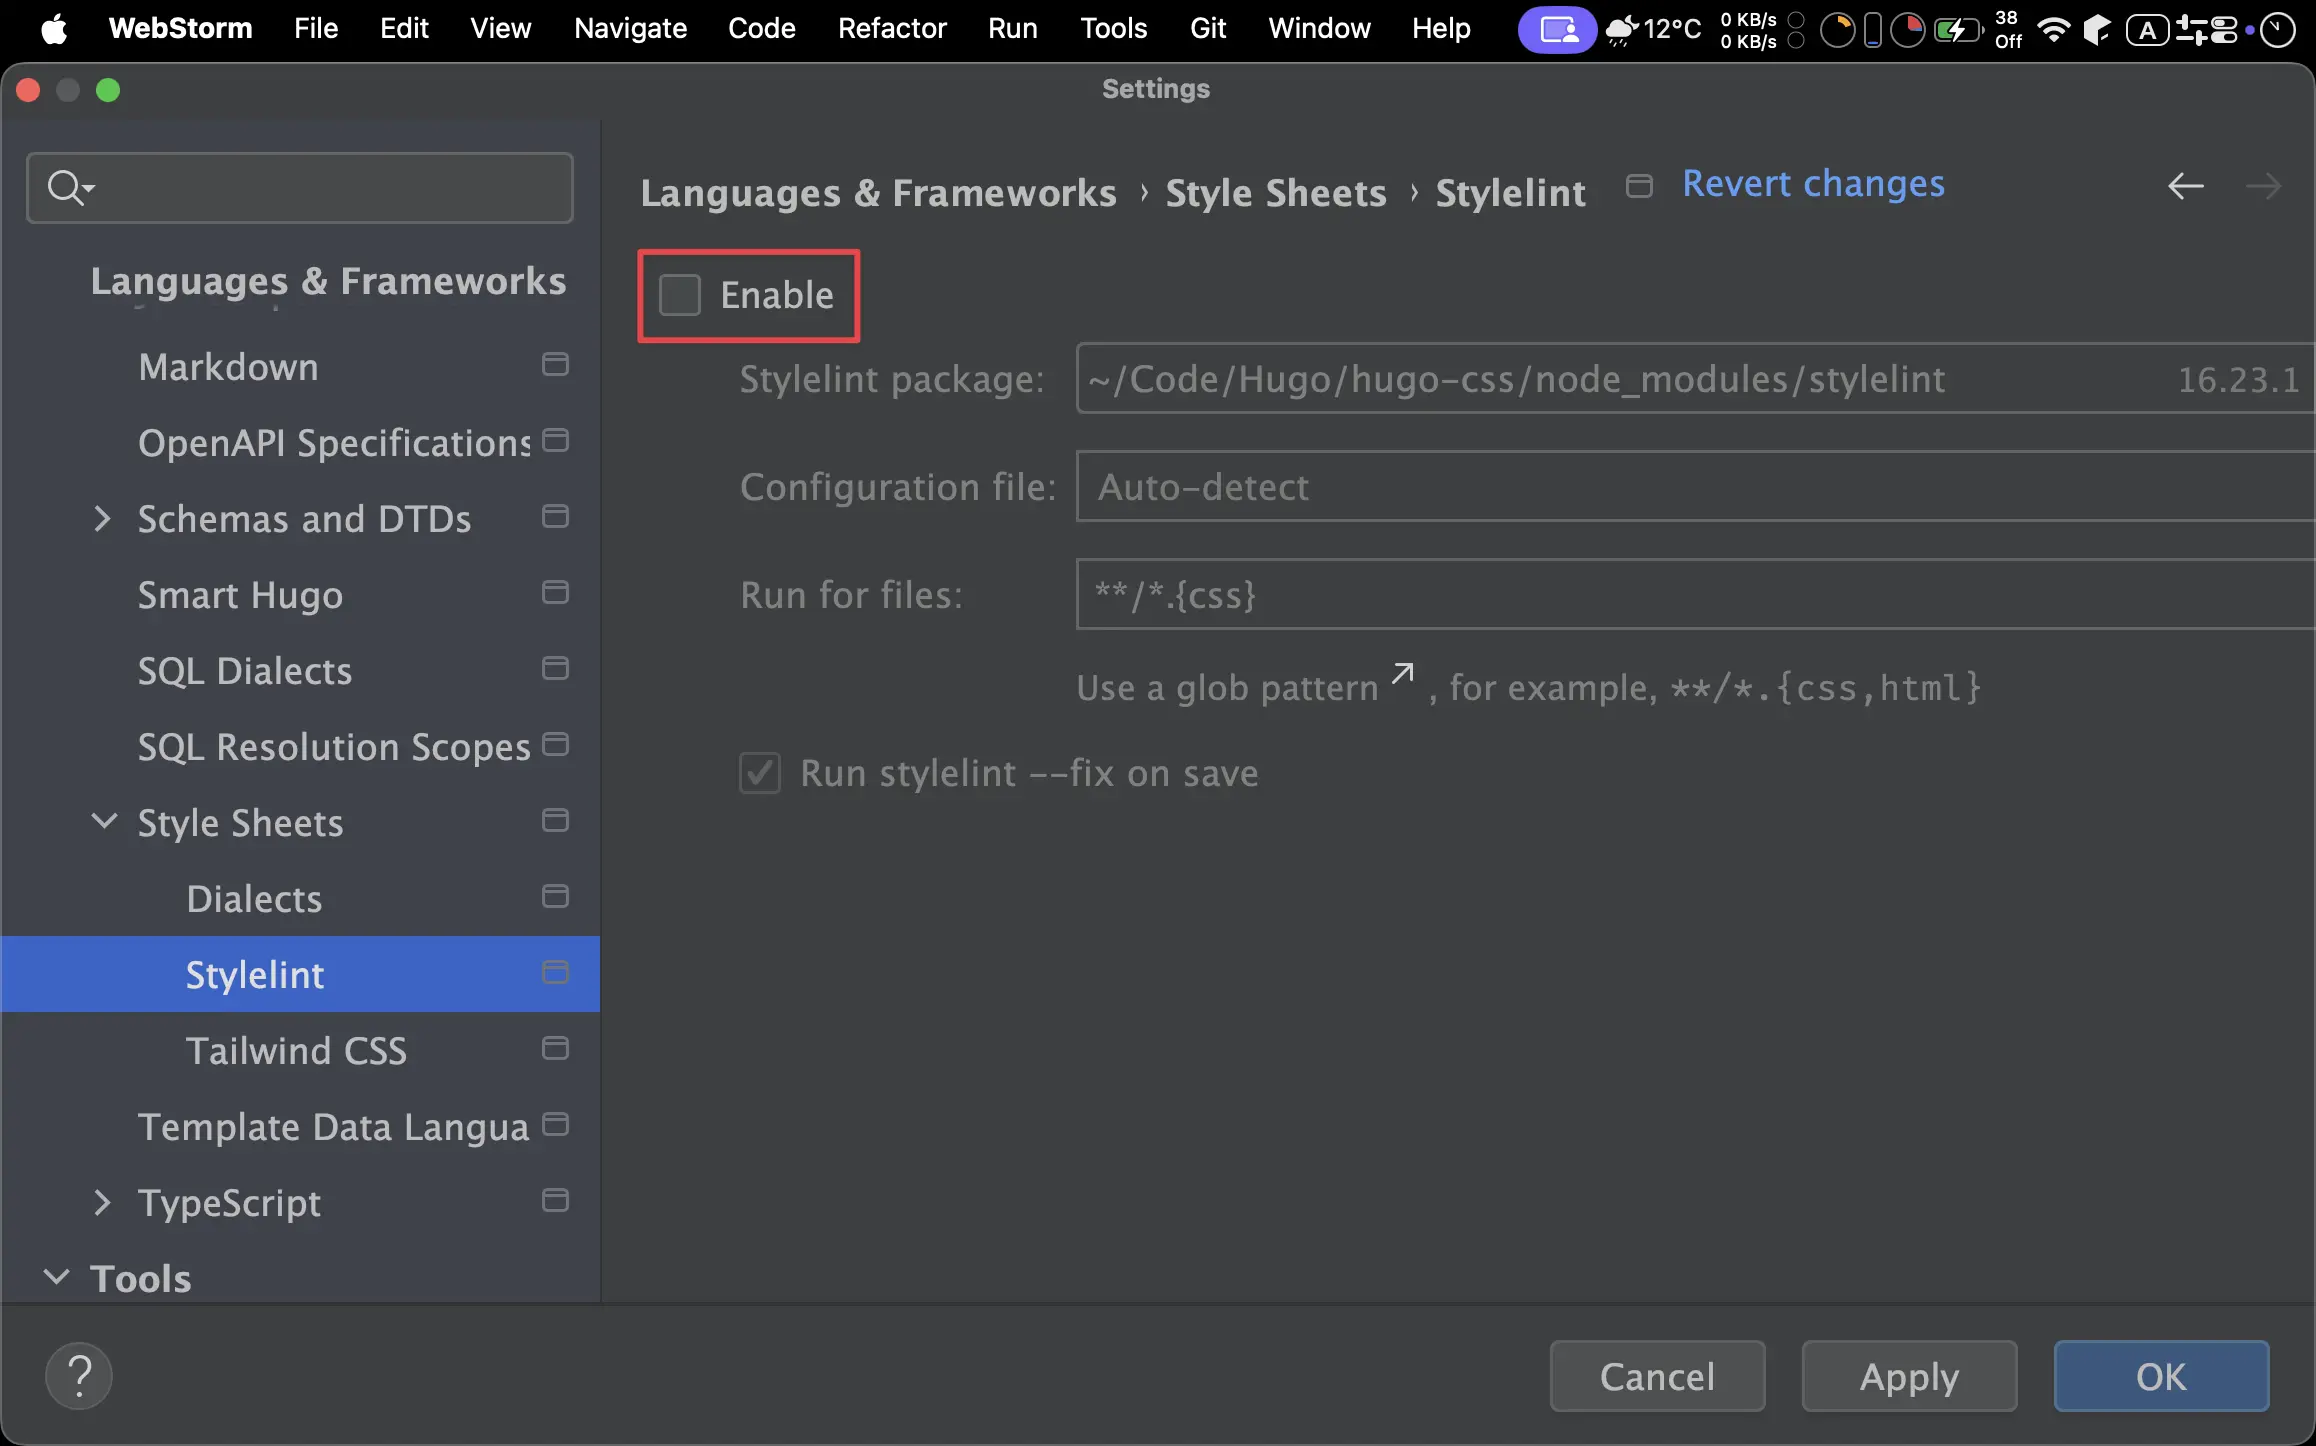Screen dimensions: 2316x1446
Task: Click the screen sharing icon in menu bar
Action: (x=1557, y=29)
